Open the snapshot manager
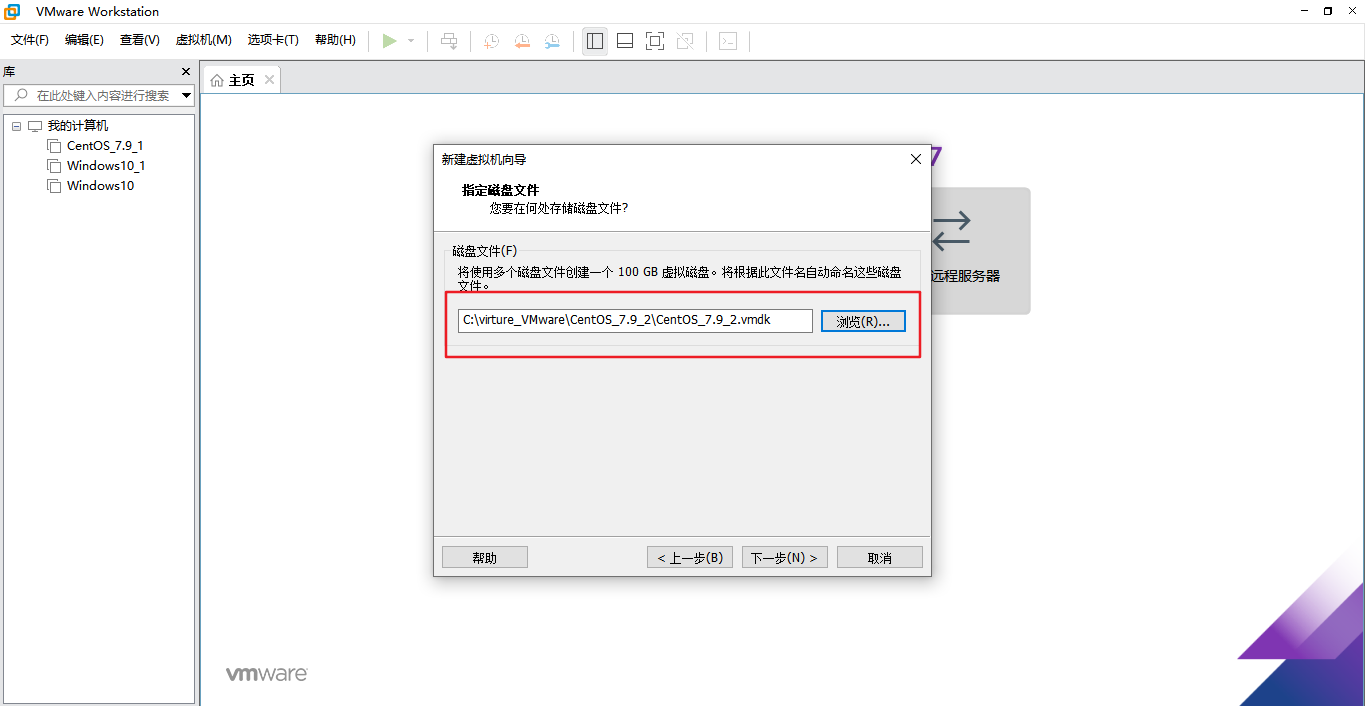1365x706 pixels. 552,41
